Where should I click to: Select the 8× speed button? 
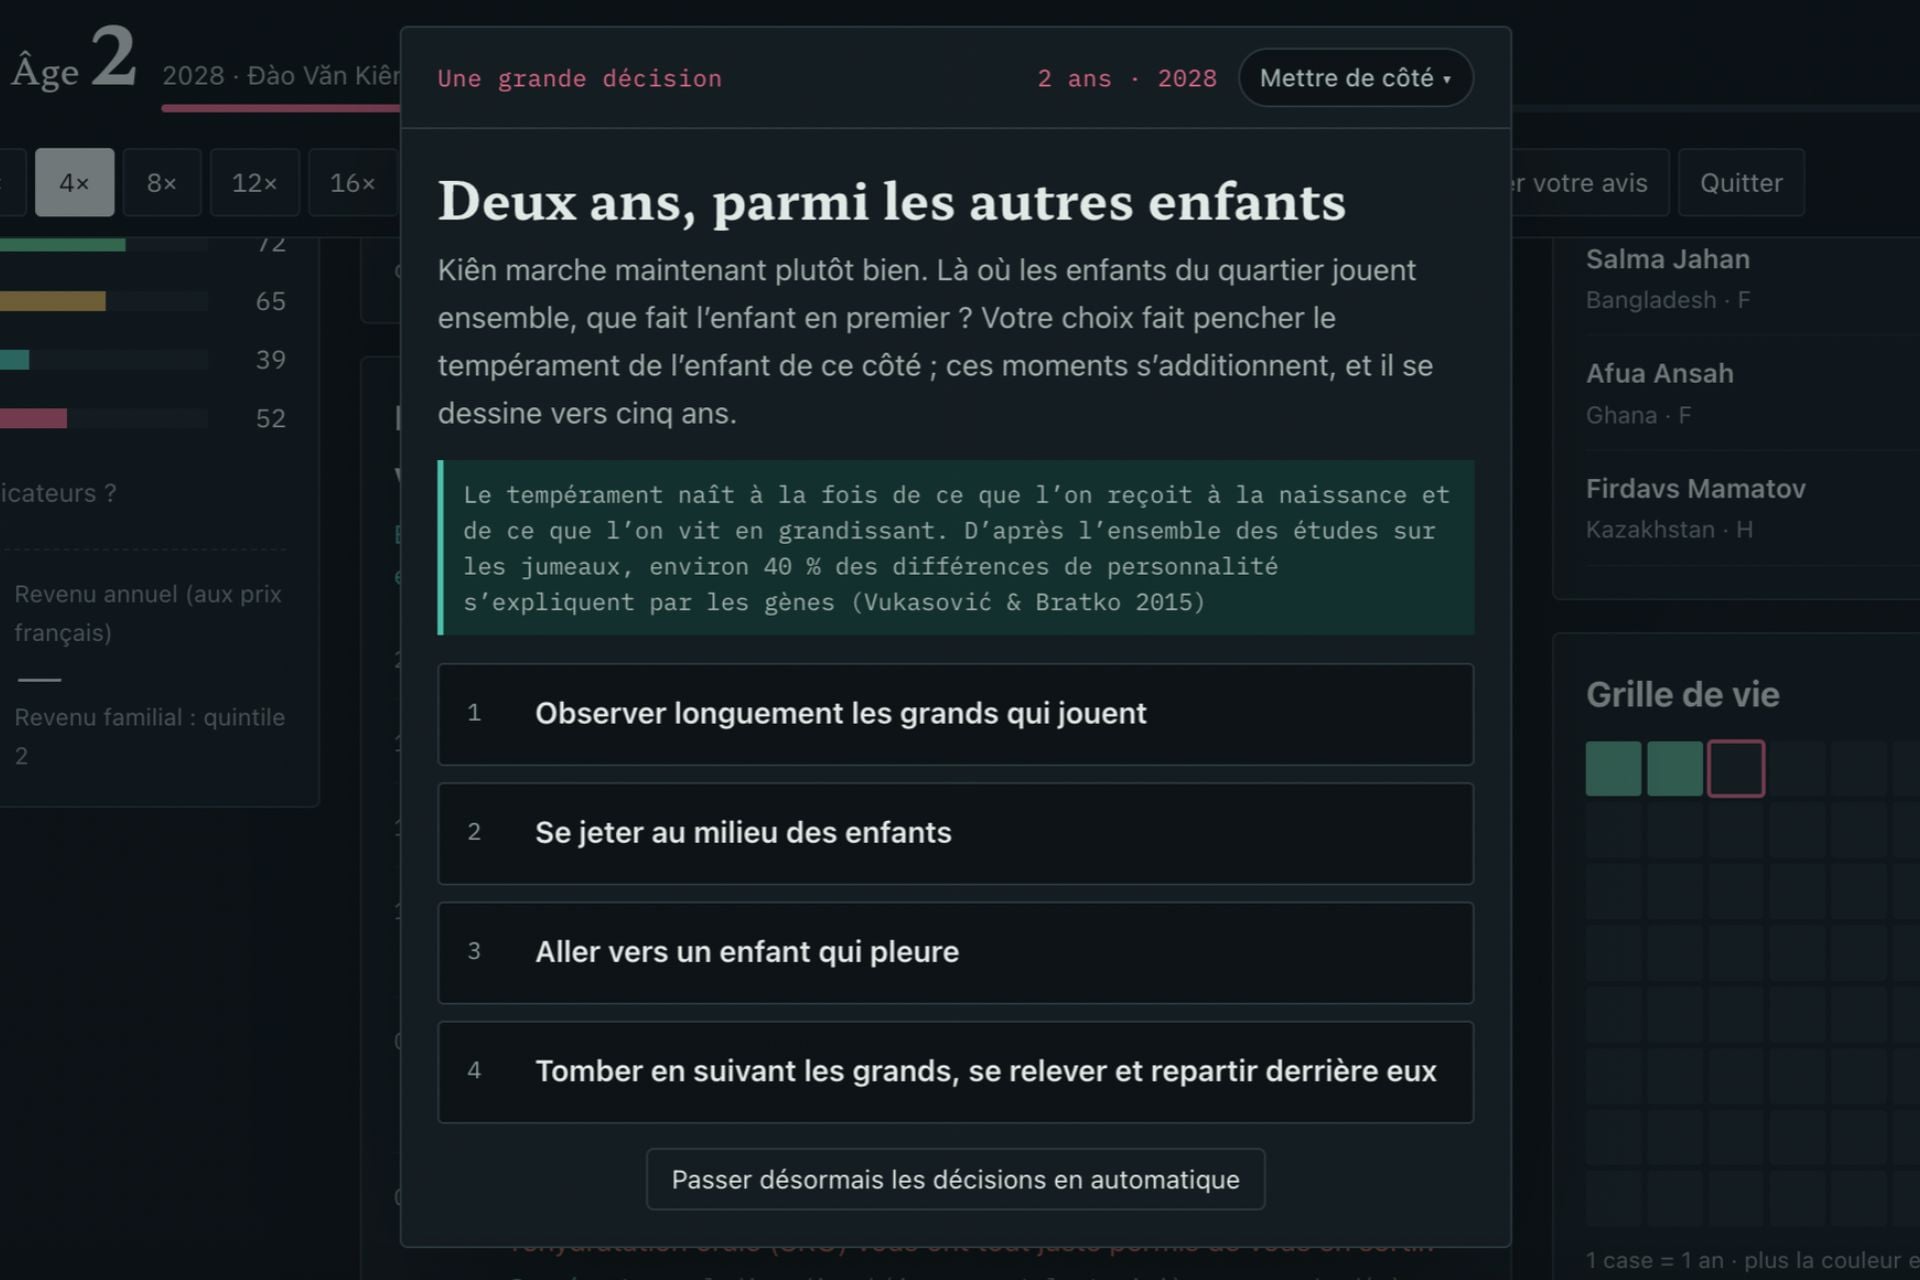pyautogui.click(x=162, y=183)
